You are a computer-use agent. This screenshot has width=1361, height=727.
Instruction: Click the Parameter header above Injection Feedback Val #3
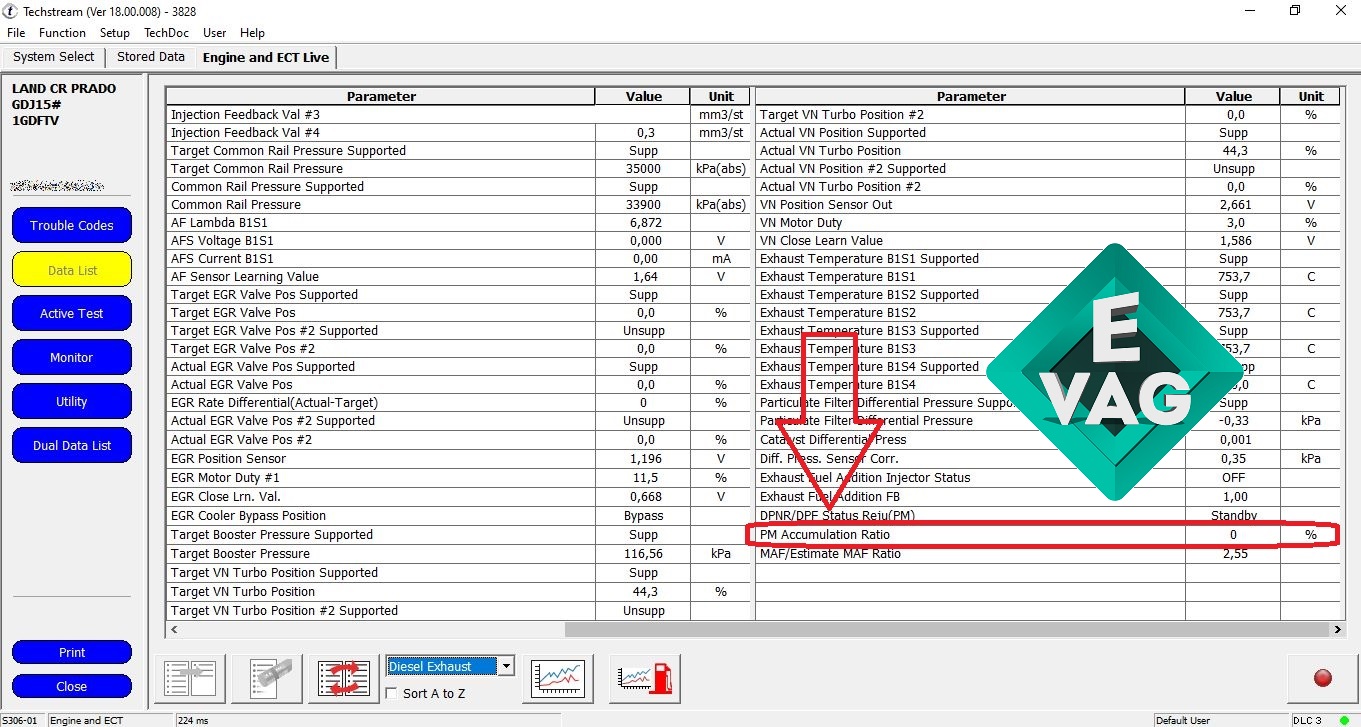[x=381, y=96]
